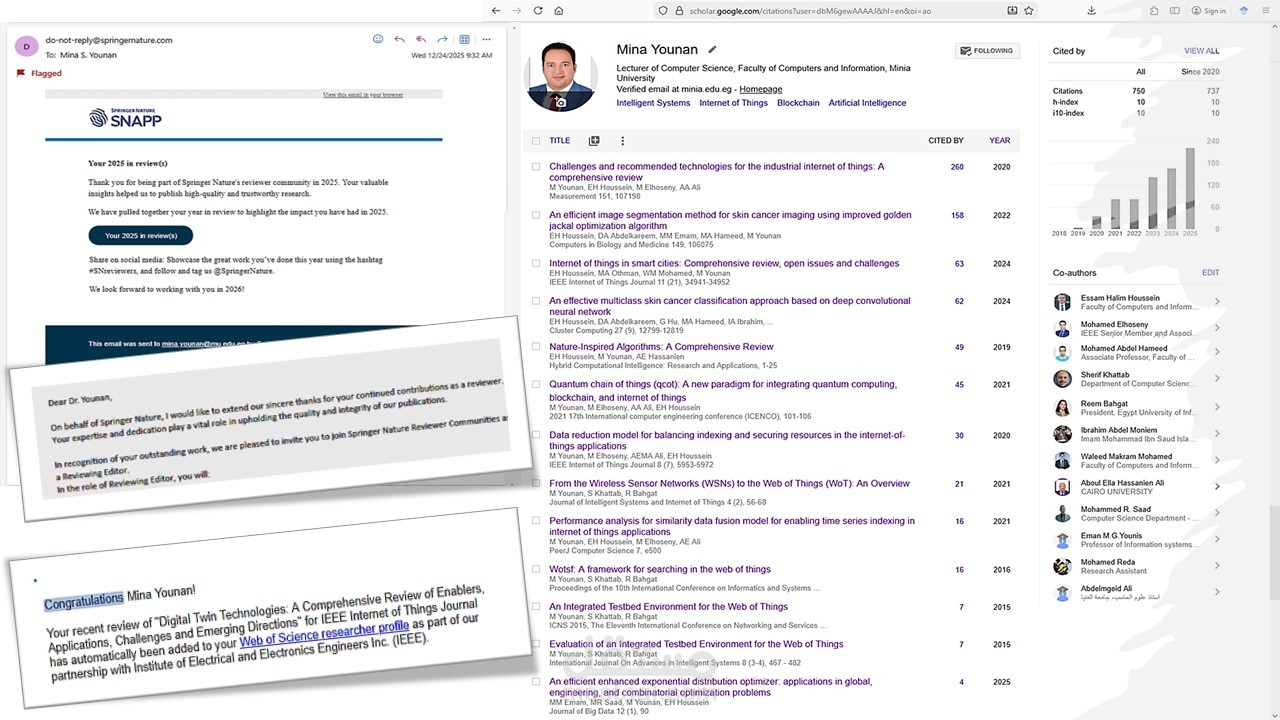Click the Reply All icon in the email
This screenshot has width=1280, height=720.
[421, 39]
